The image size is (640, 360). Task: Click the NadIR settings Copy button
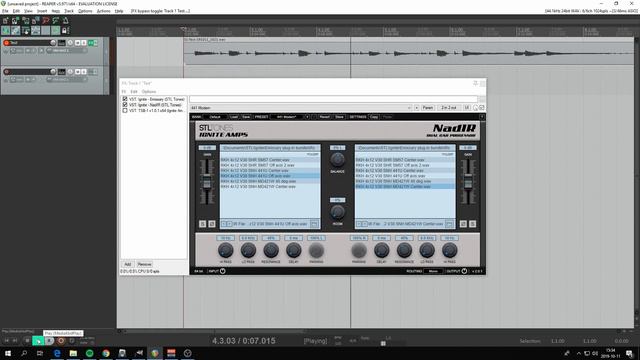point(374,117)
